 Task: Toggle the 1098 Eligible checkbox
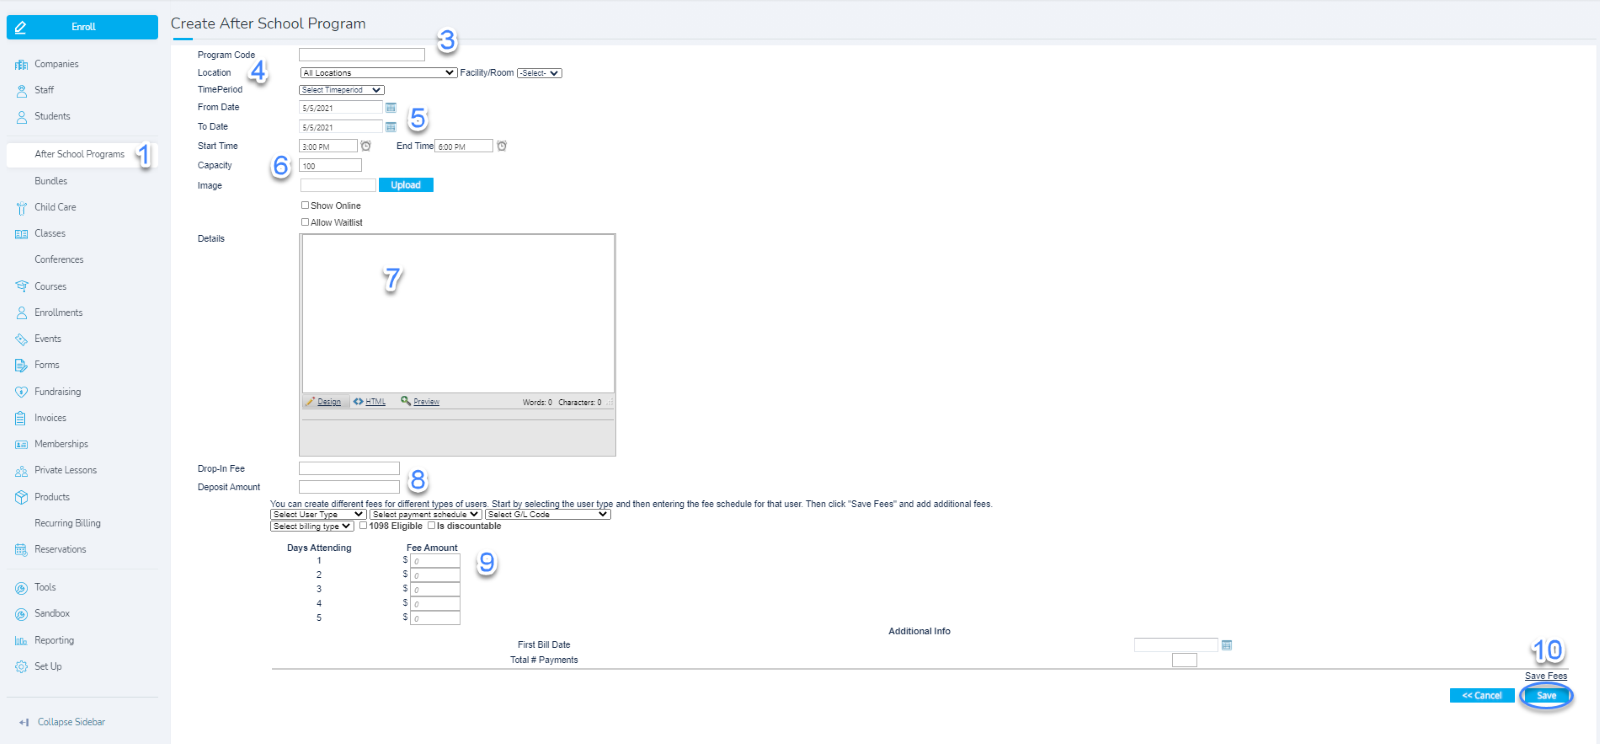[x=363, y=526]
